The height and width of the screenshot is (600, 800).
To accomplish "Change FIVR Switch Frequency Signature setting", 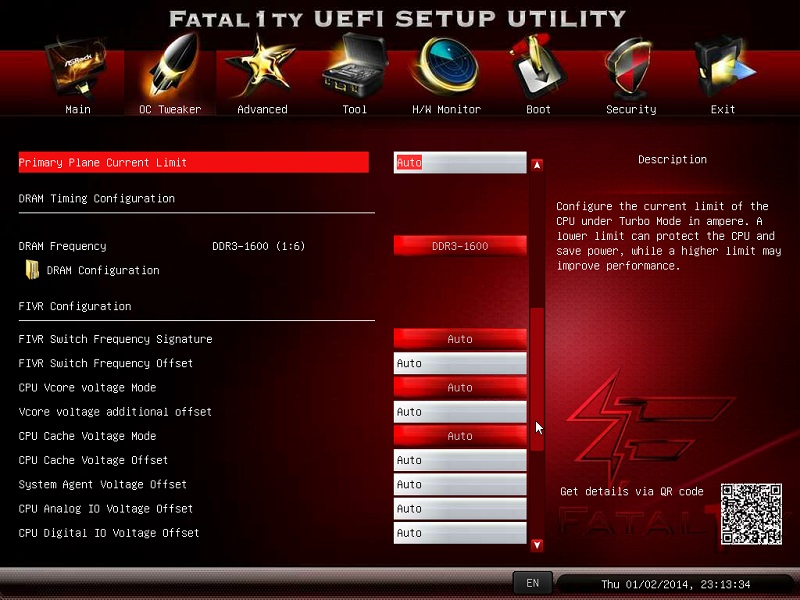I will coord(460,339).
